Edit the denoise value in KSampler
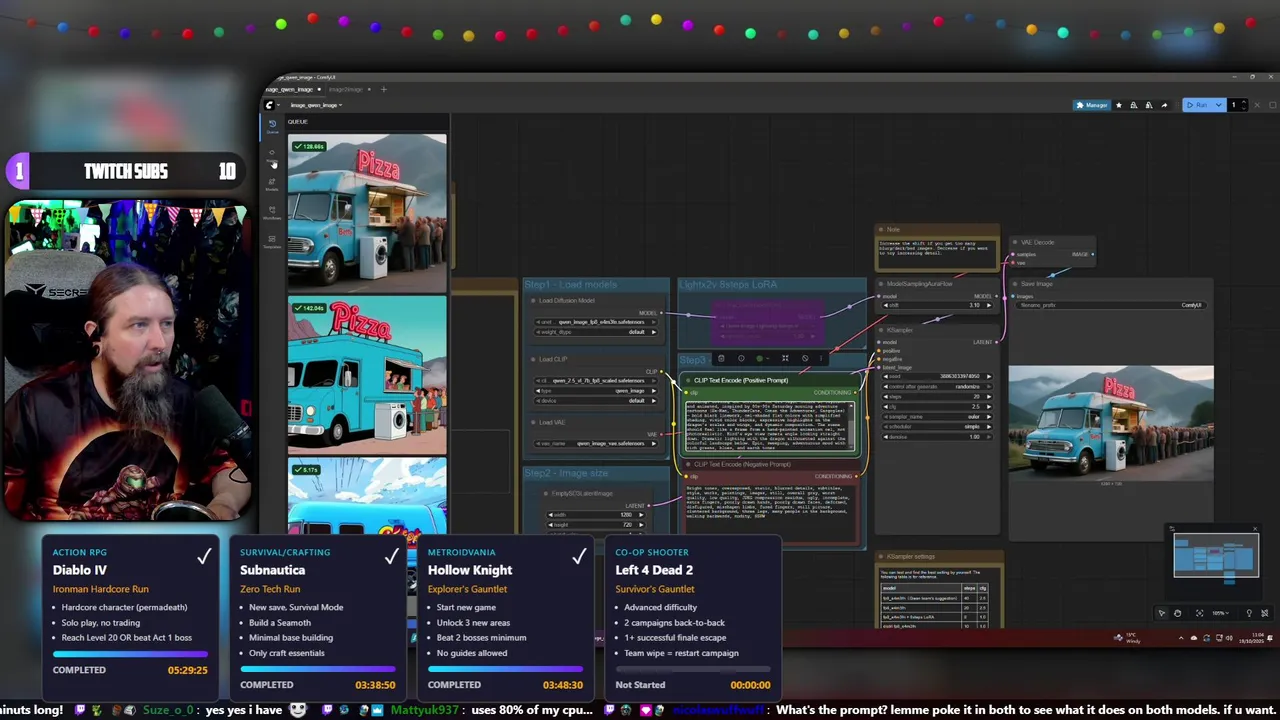 point(937,437)
